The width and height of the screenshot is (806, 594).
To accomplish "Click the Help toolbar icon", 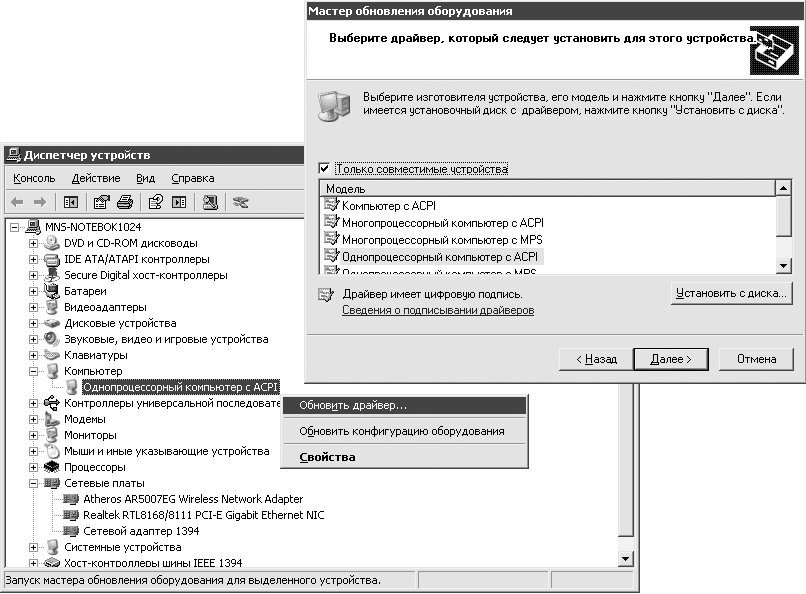I will coord(156,202).
